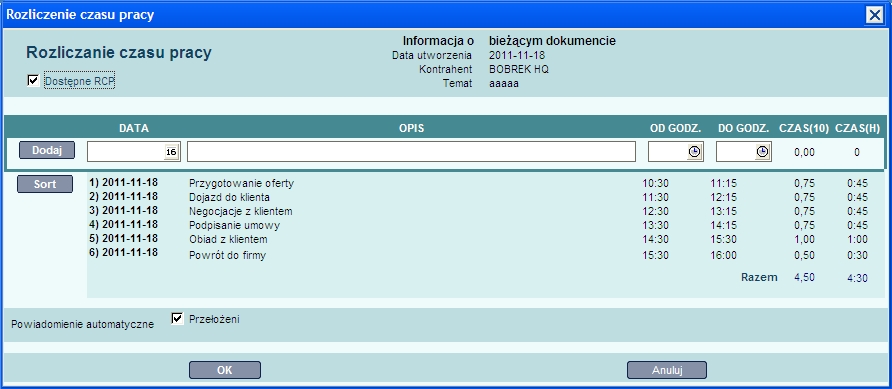892x389 pixels.
Task: Click end time '16:00'
Action: click(724, 255)
